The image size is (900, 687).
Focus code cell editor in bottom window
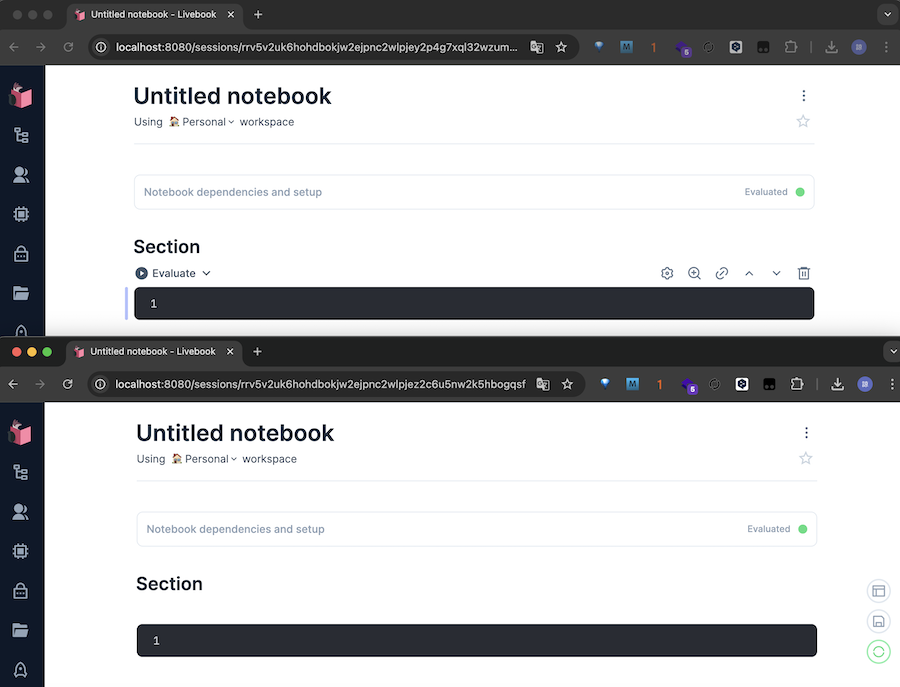(x=476, y=641)
